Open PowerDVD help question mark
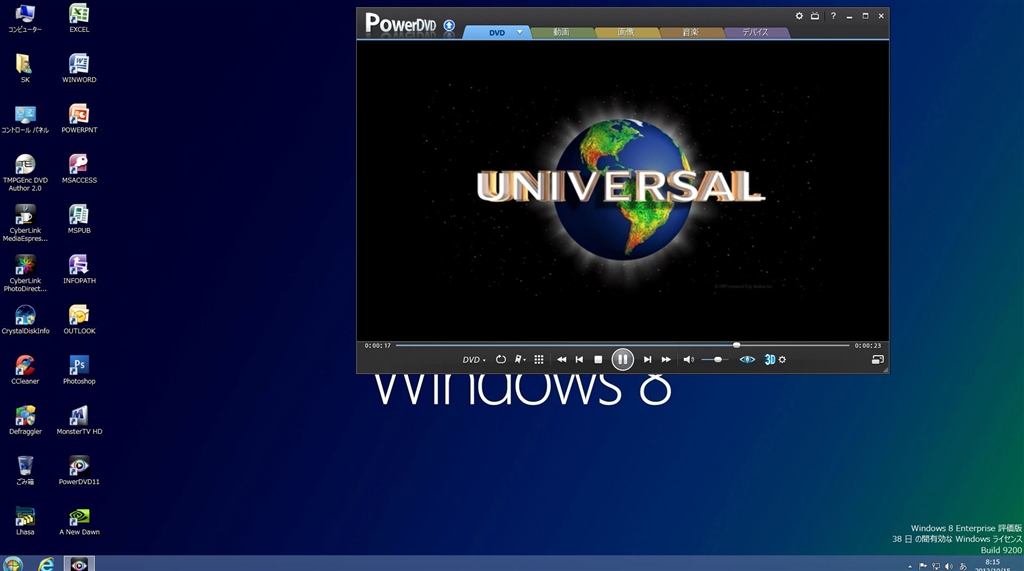1024x571 pixels. [833, 16]
